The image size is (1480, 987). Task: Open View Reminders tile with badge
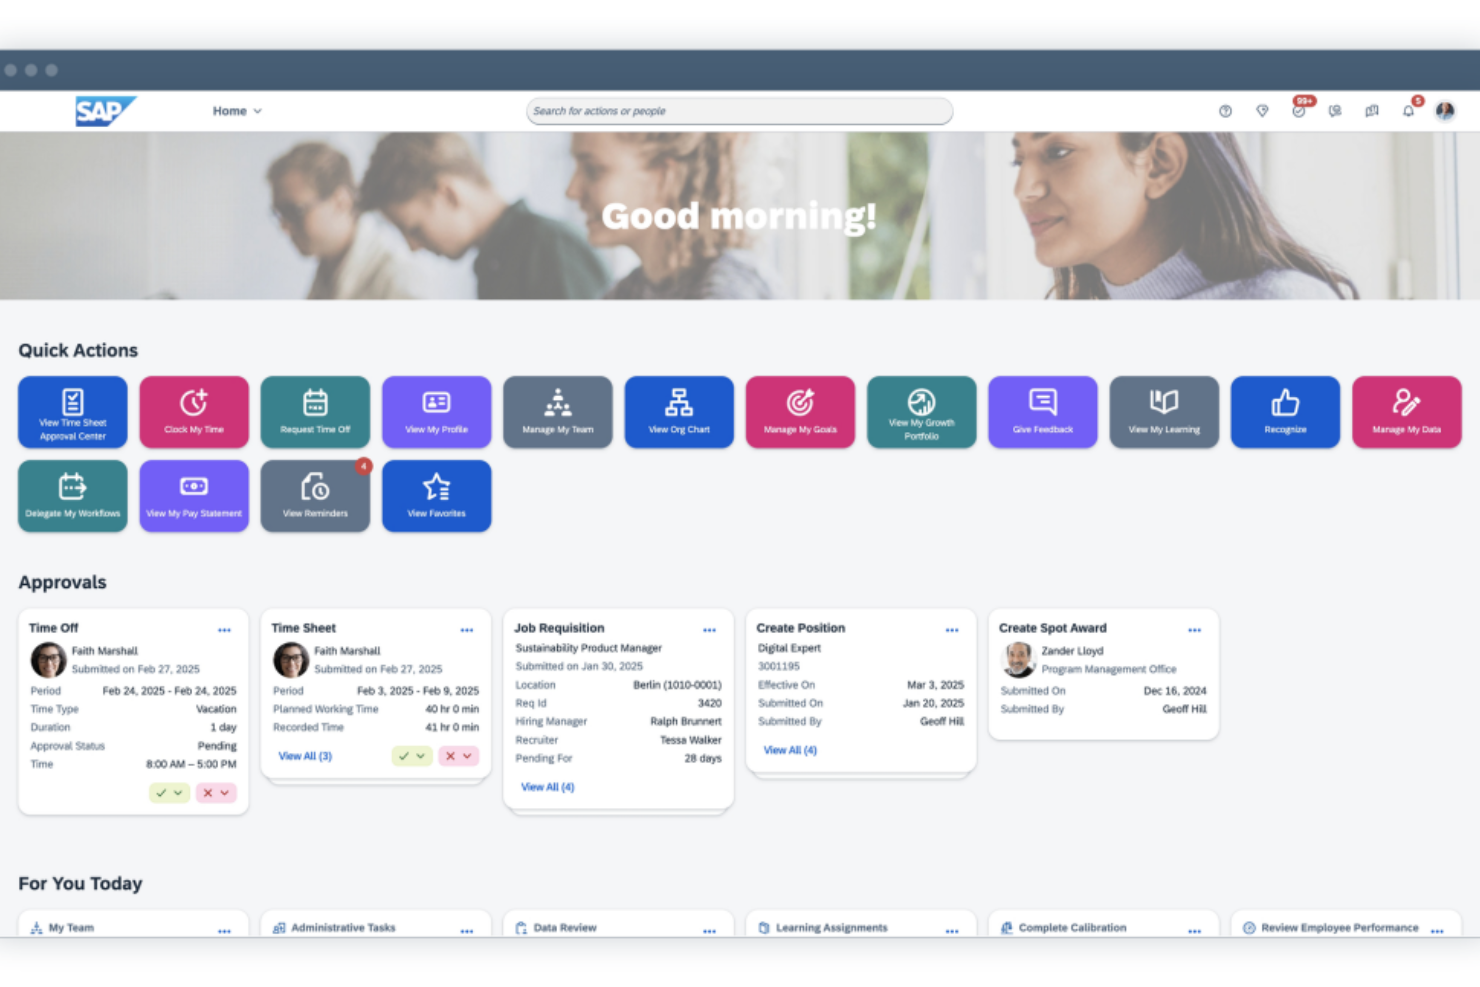(x=315, y=495)
